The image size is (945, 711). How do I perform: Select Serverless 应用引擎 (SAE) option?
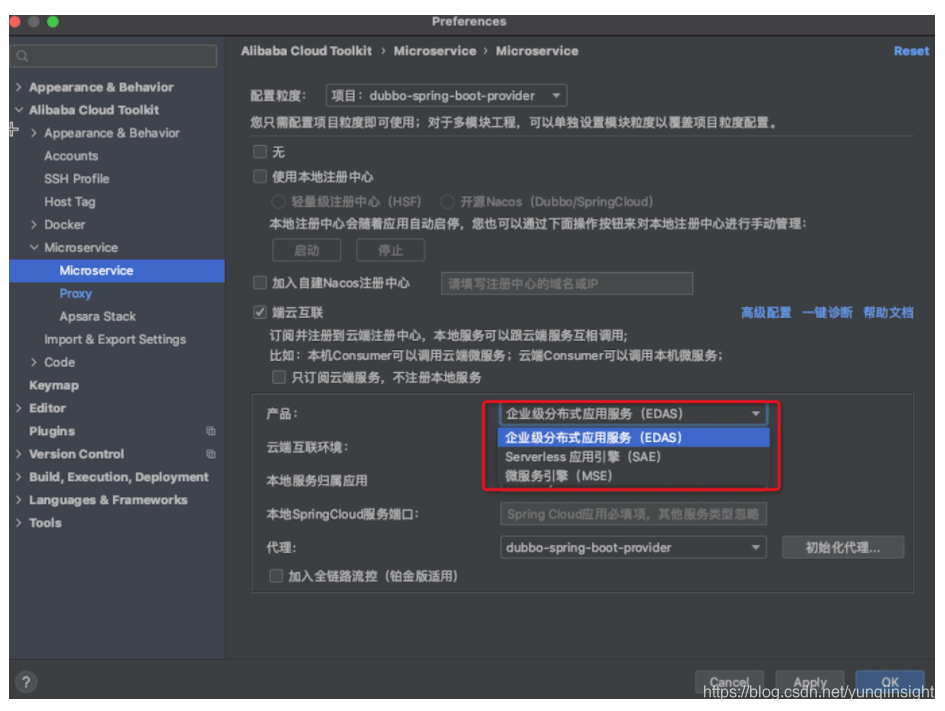633,457
